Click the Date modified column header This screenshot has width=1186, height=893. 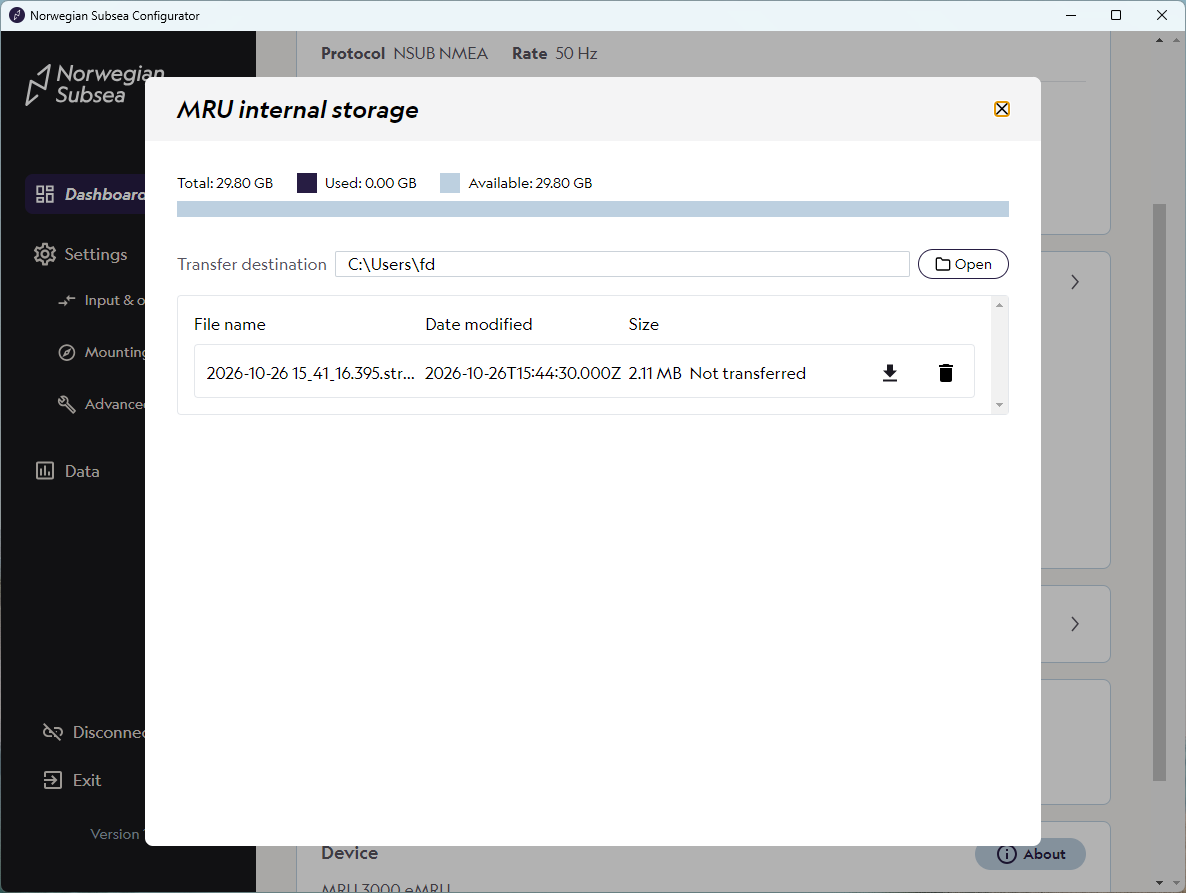[x=479, y=324]
